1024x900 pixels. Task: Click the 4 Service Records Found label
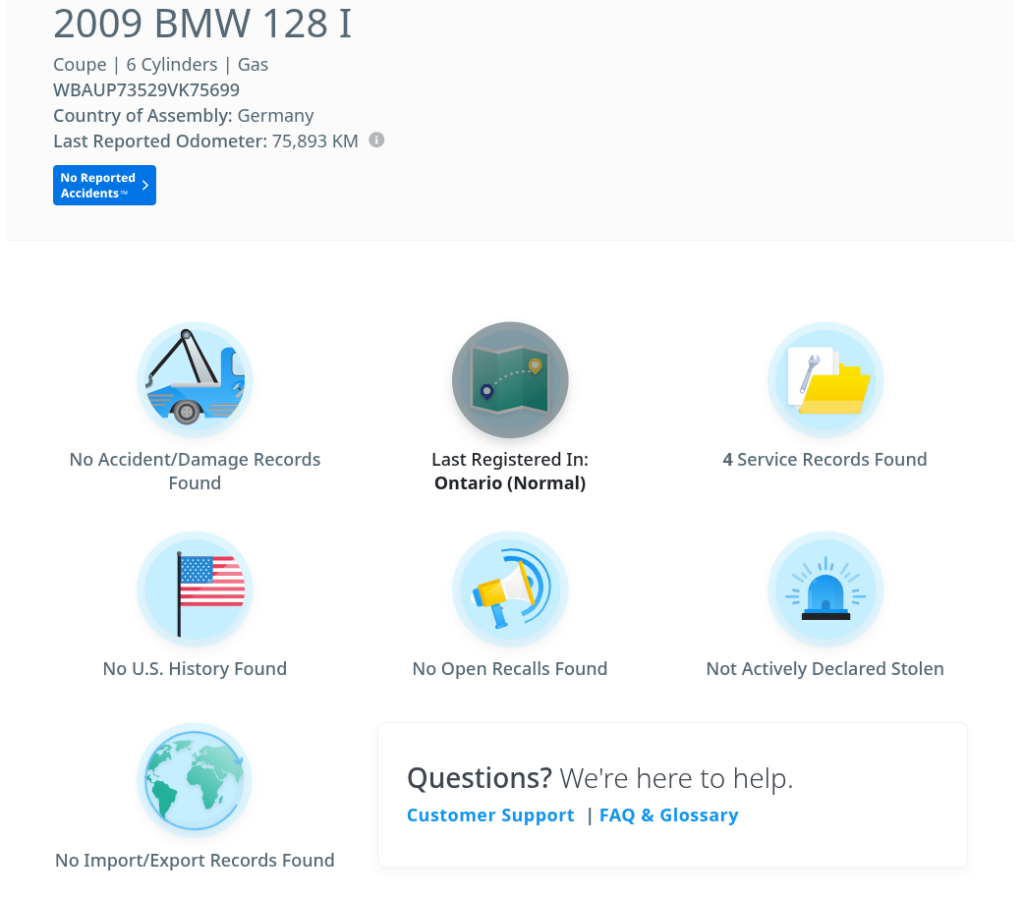[825, 460]
